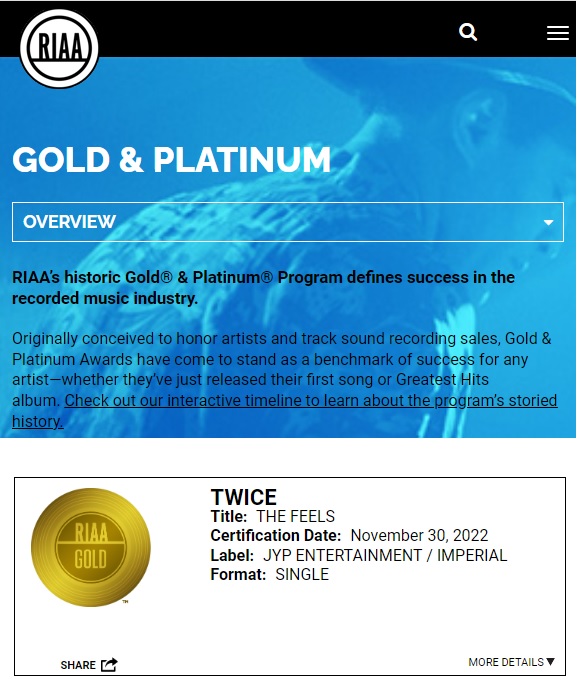Click the paragraph starting "Originally conceived"
The image size is (578, 693).
click(x=284, y=380)
